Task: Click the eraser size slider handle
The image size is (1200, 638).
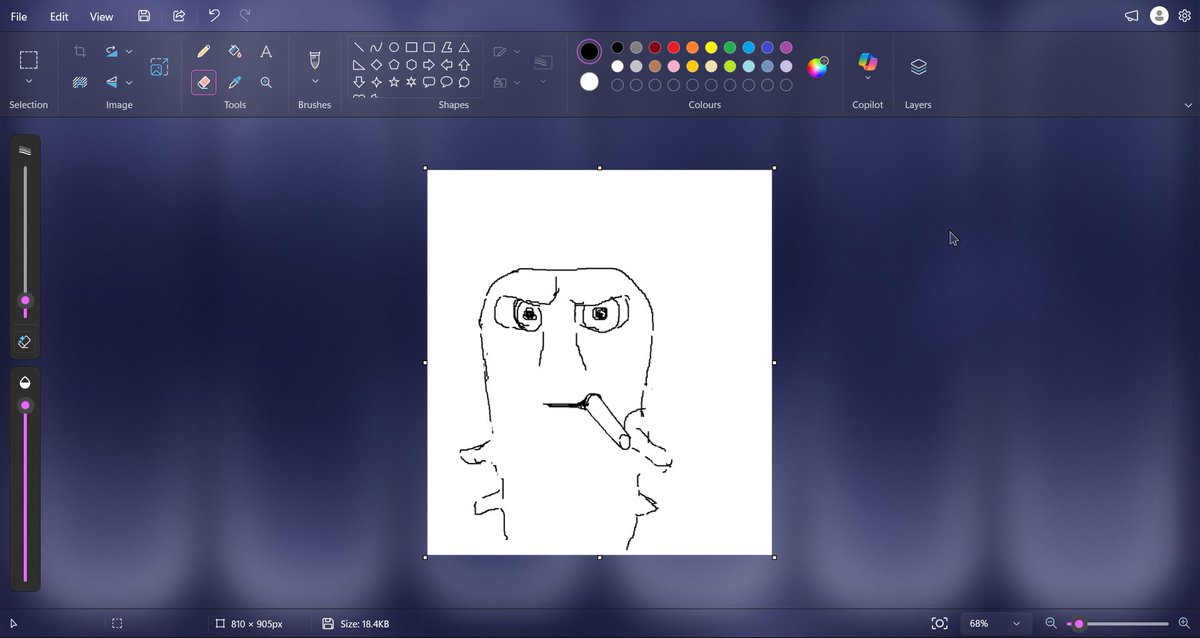Action: pos(25,300)
